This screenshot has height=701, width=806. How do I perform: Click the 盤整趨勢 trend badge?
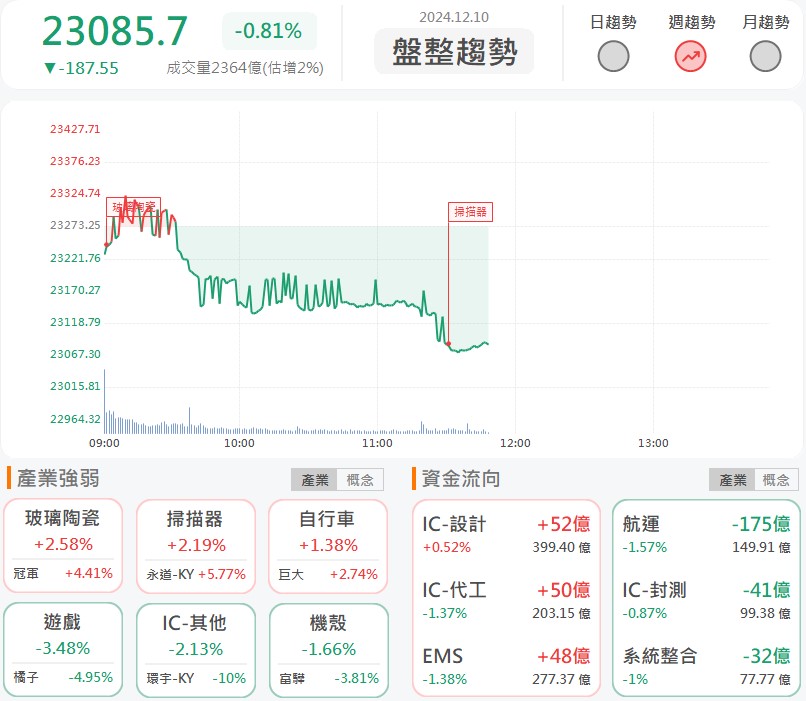coord(454,51)
